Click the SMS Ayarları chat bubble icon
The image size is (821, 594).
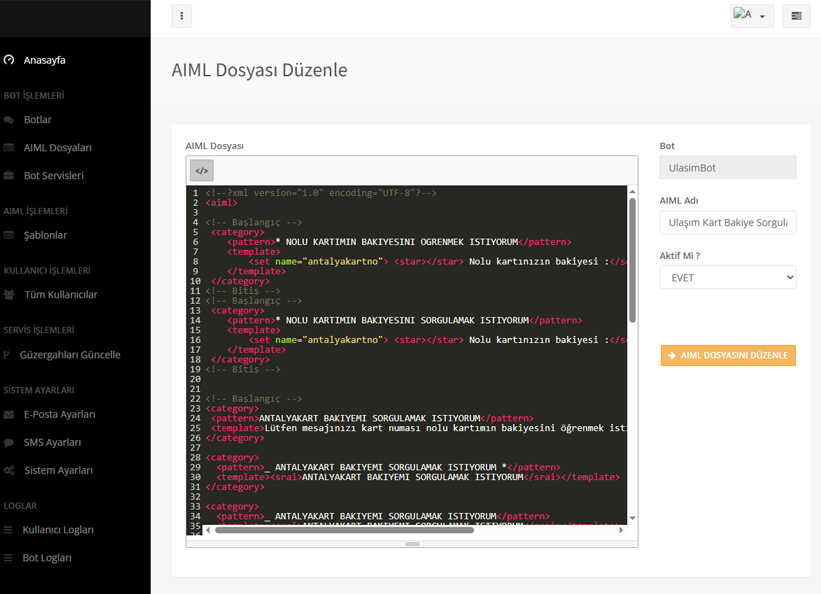[9, 443]
